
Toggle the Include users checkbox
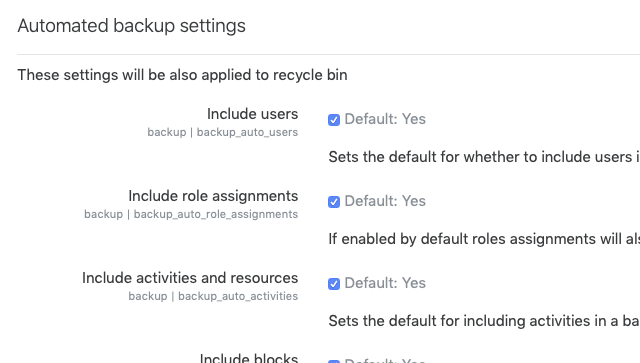(334, 120)
